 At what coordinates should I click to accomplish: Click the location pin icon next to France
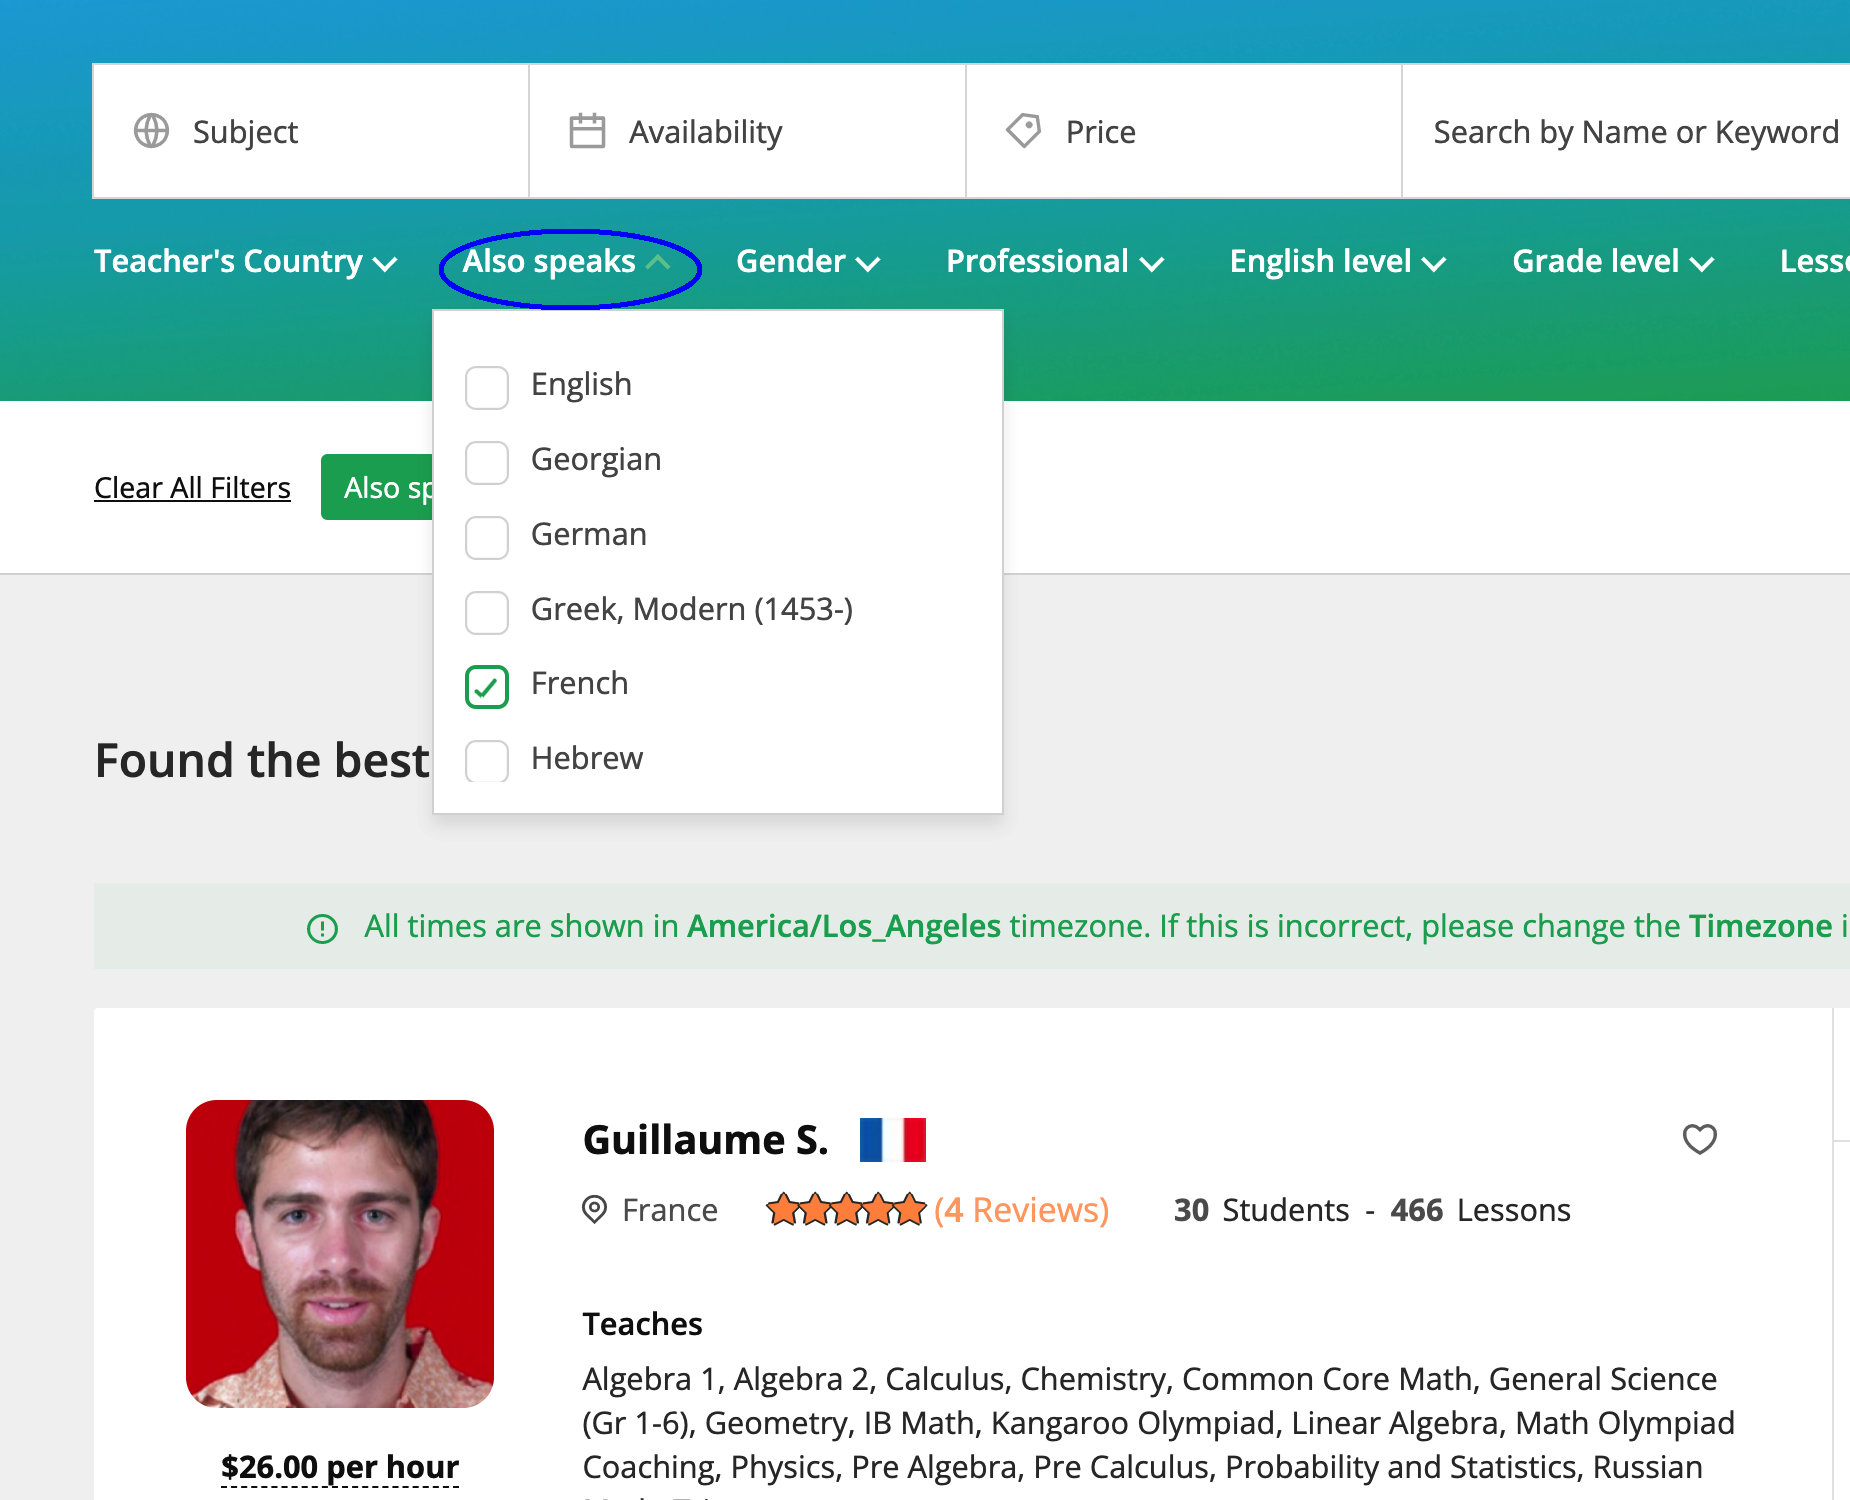(x=595, y=1210)
